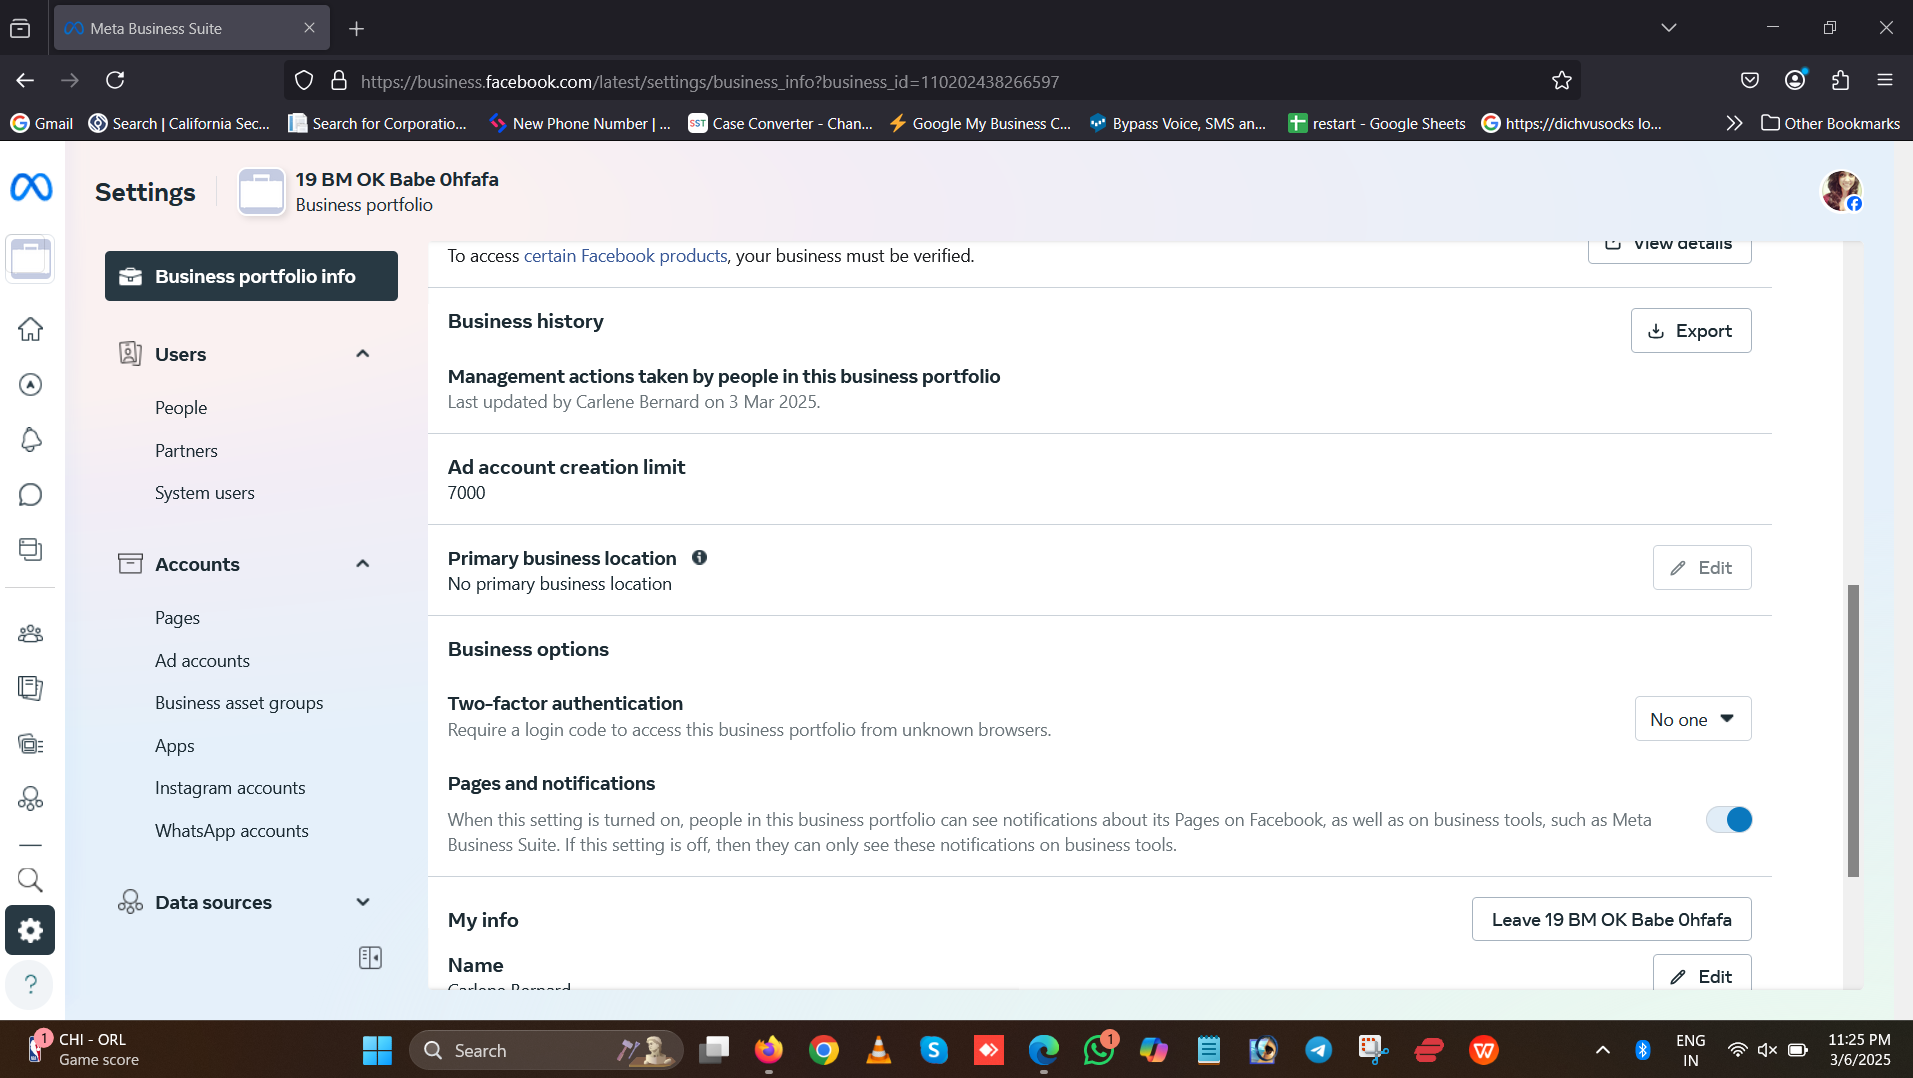Image resolution: width=1913 pixels, height=1078 pixels.
Task: Open Ad accounts settings
Action: click(202, 661)
